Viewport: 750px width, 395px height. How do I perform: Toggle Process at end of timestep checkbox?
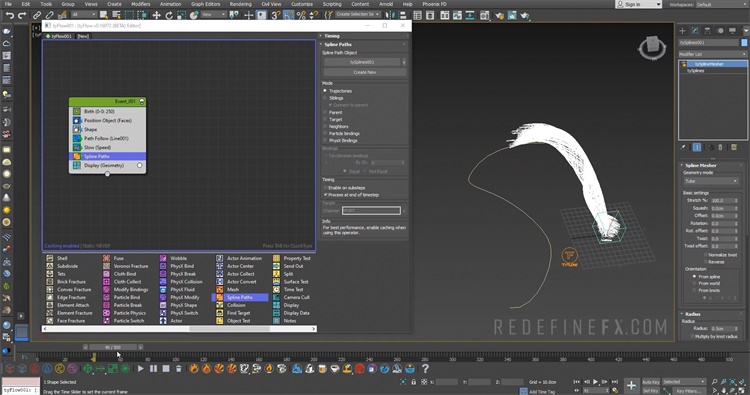point(326,195)
